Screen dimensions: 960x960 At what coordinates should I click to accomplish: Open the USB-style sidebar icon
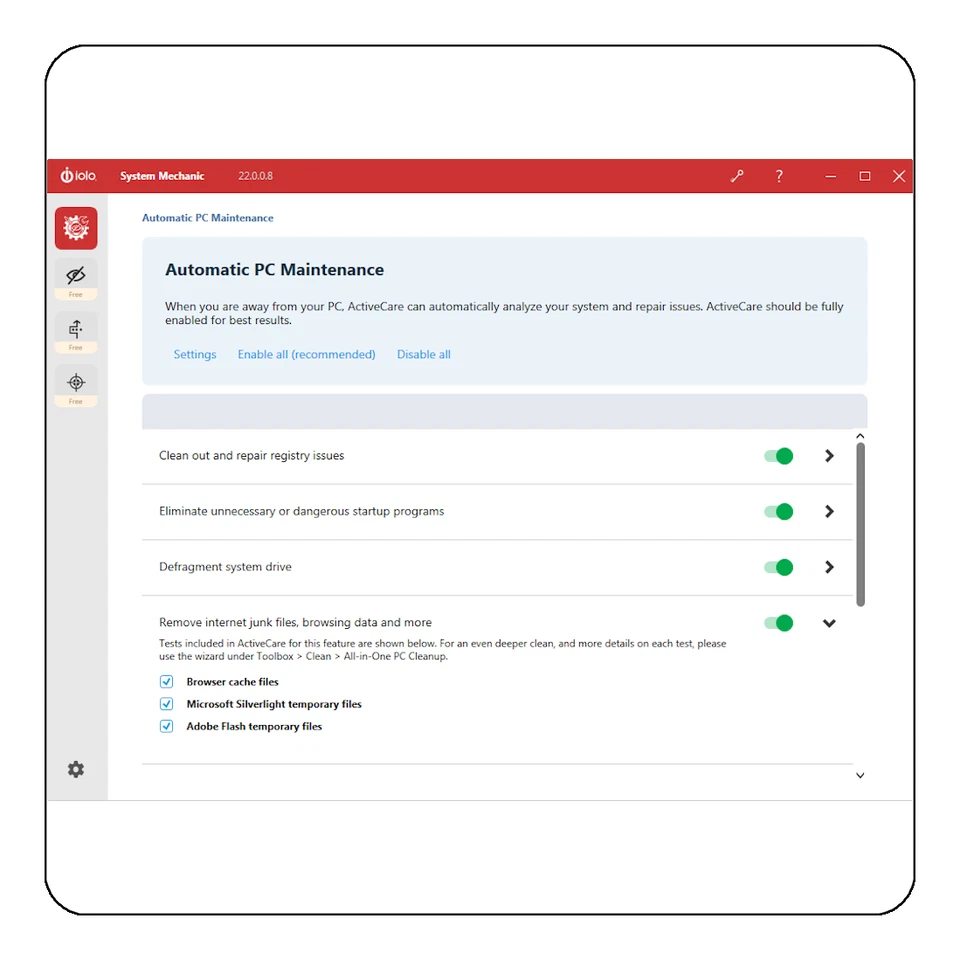pos(76,332)
